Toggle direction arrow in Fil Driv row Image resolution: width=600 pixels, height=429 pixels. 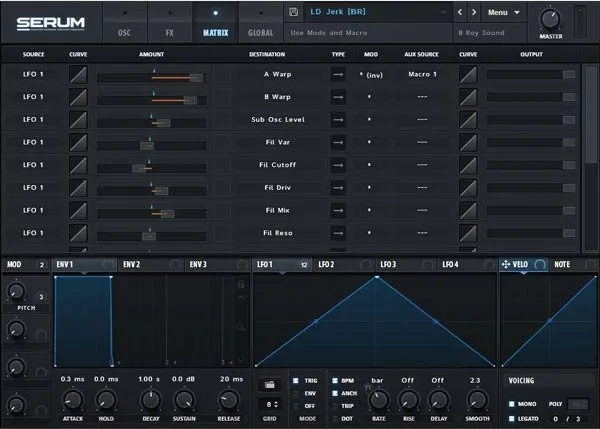[338, 188]
